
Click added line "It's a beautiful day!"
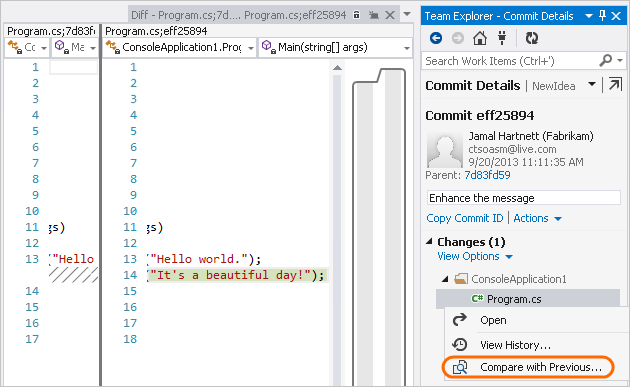[x=237, y=275]
